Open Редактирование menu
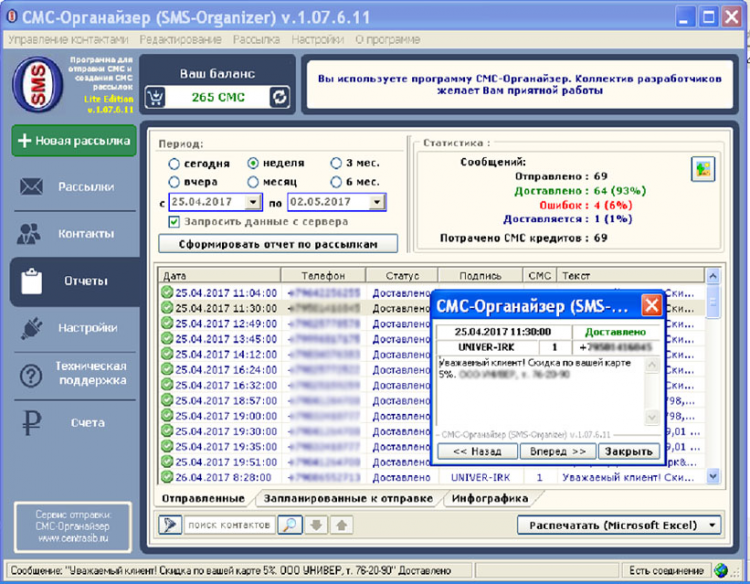 click(x=180, y=40)
